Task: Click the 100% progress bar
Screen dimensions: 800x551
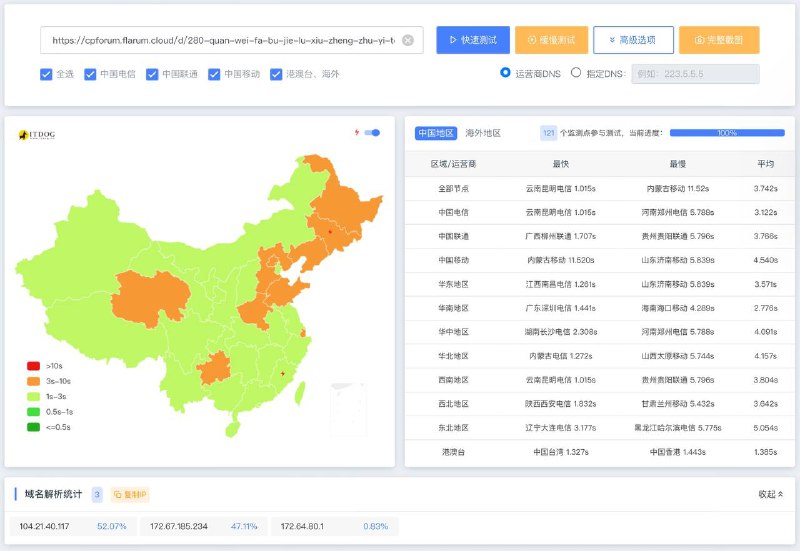Action: (727, 133)
